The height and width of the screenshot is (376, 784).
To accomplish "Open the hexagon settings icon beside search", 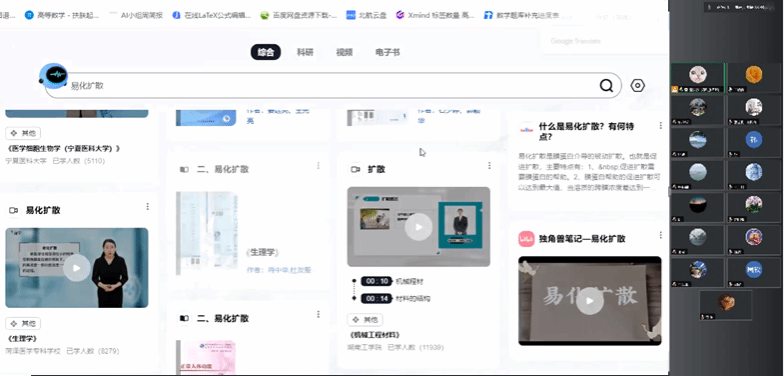I will pyautogui.click(x=638, y=86).
